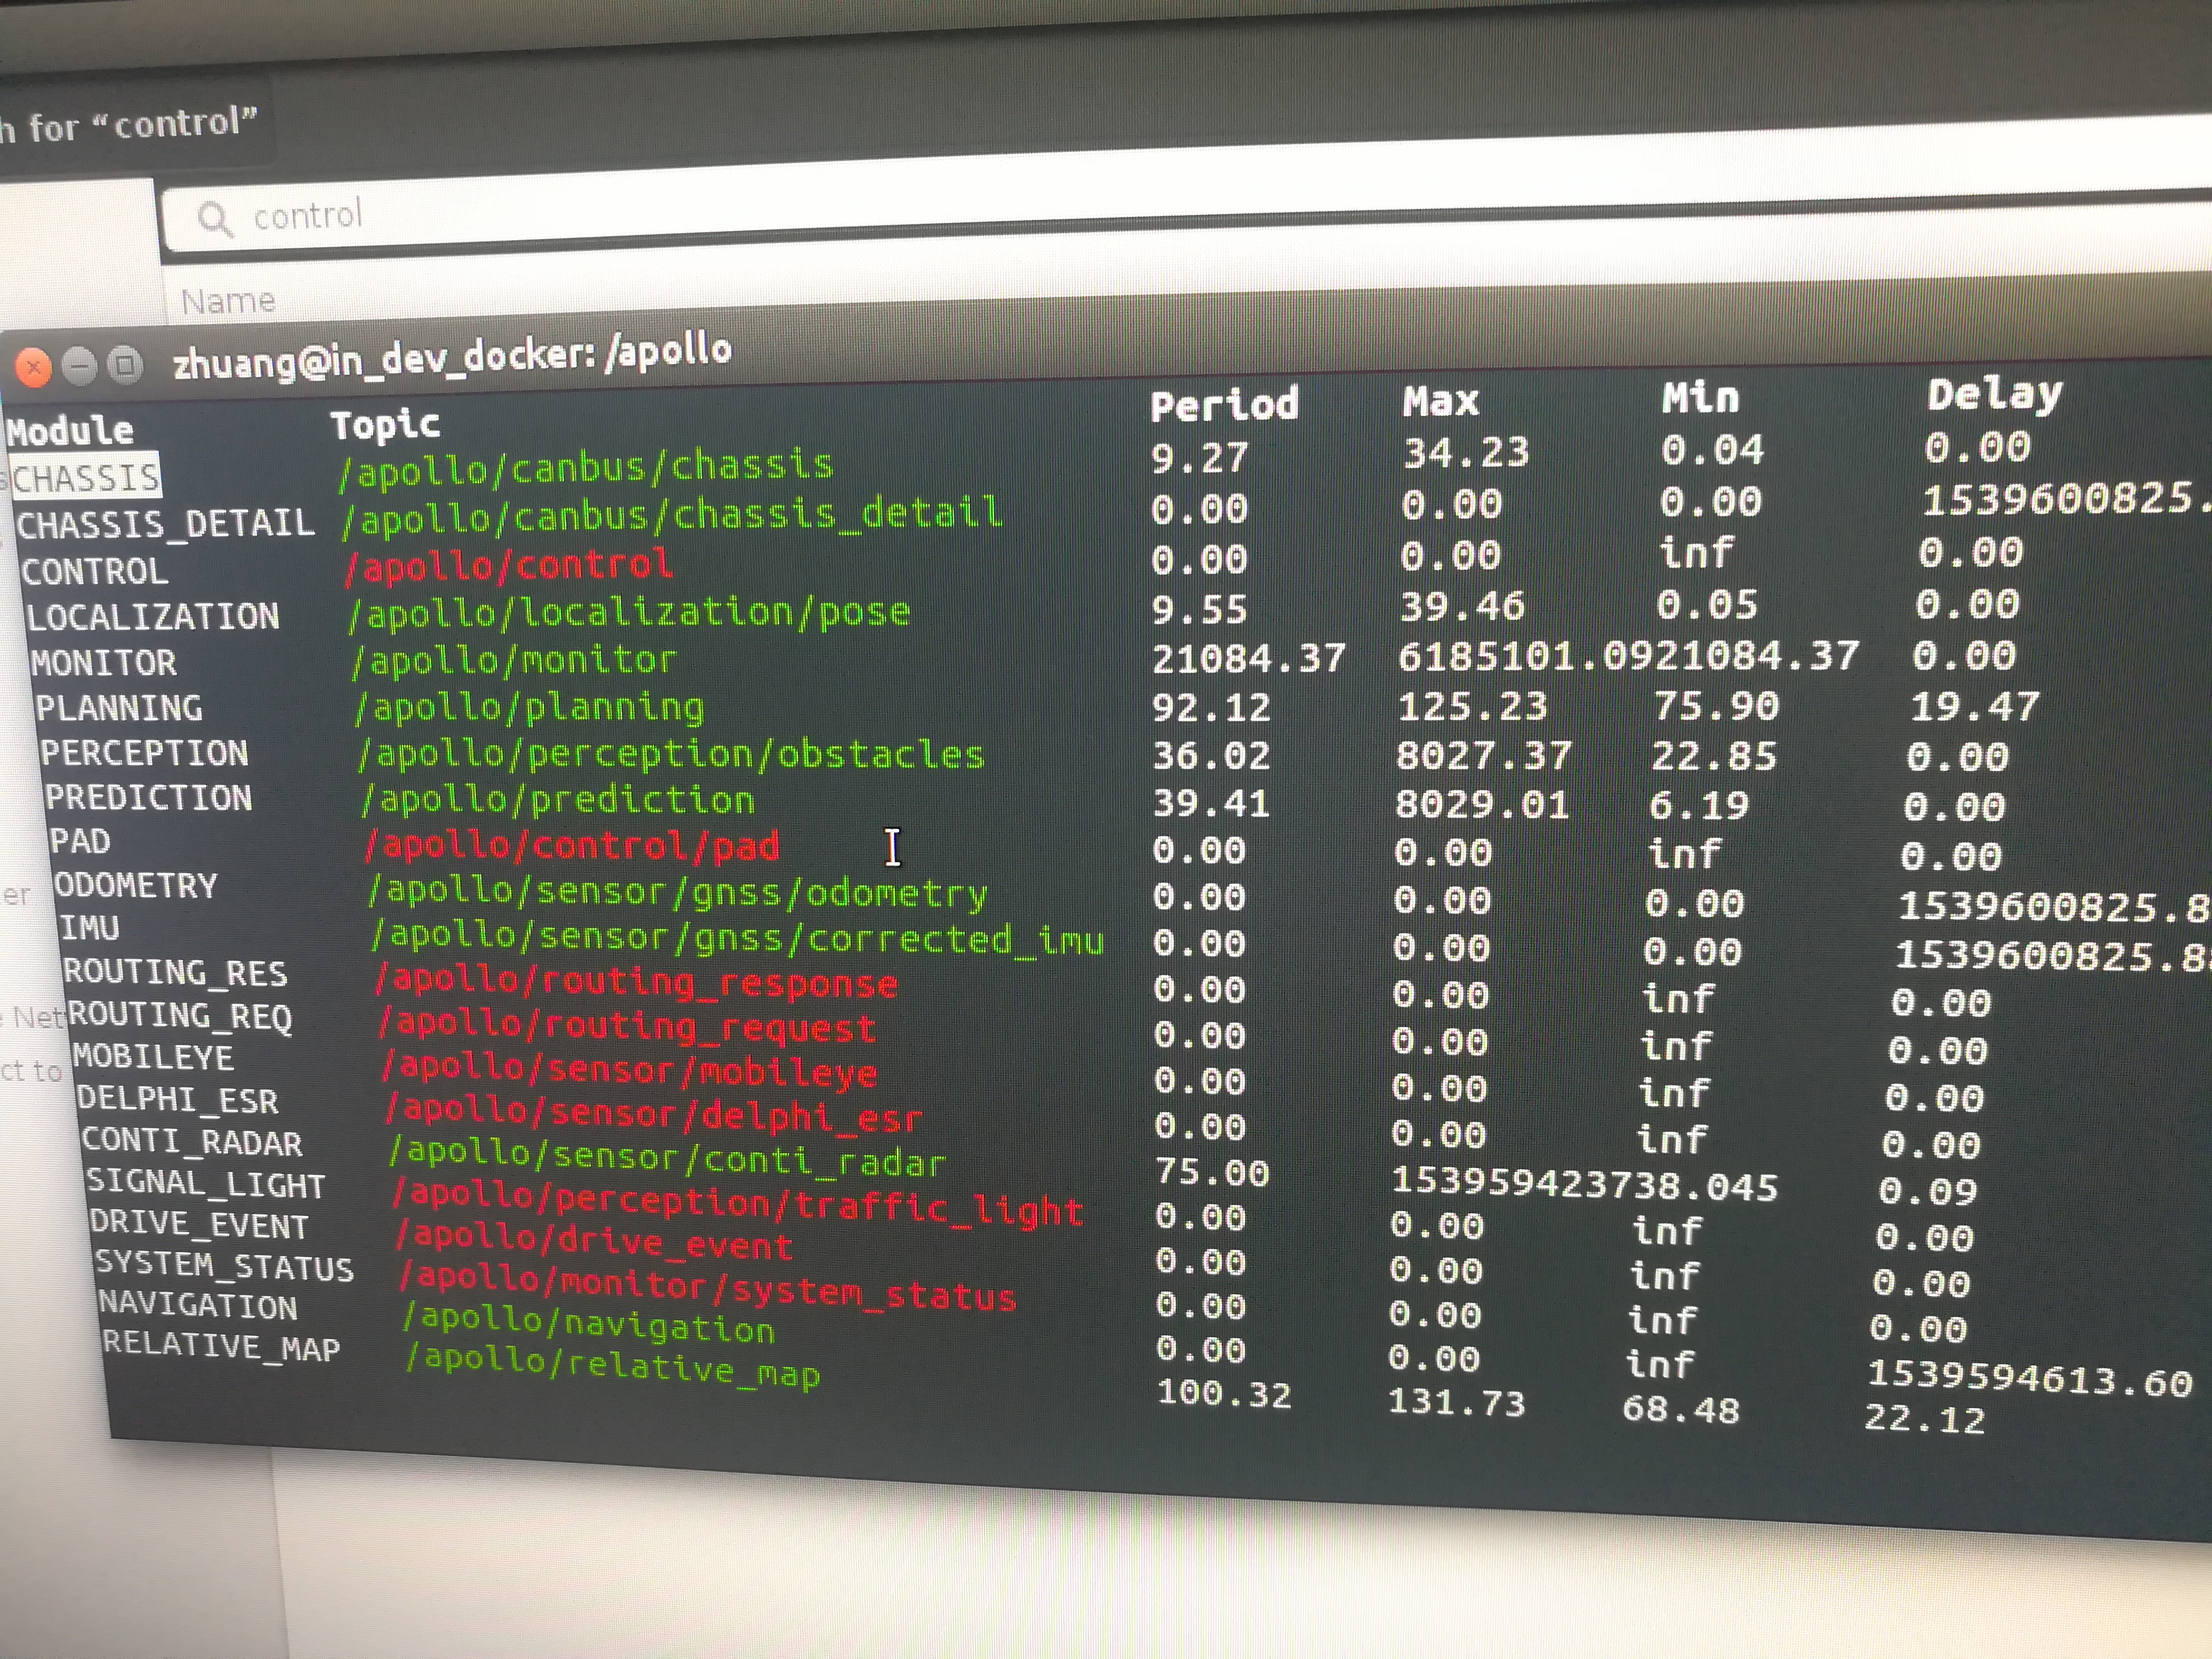Click the Topic column header
This screenshot has height=1659, width=2212.
tap(385, 425)
